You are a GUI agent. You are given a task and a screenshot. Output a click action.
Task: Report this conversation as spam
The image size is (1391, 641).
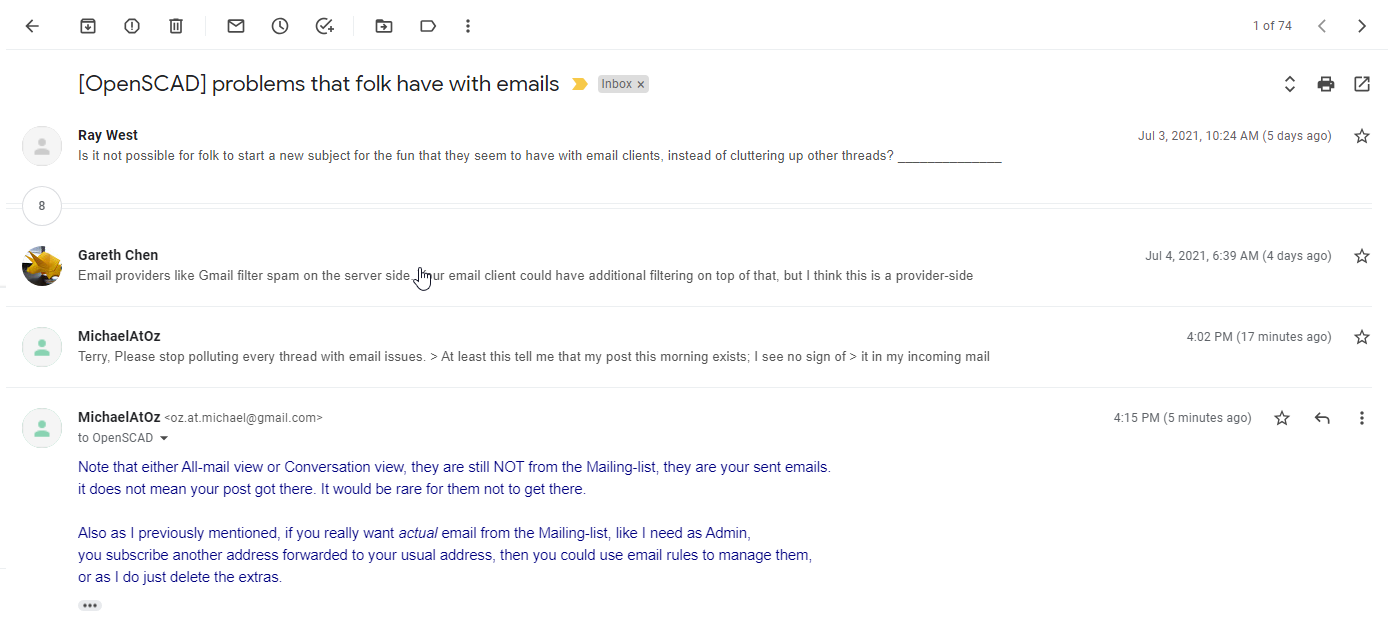(x=132, y=26)
